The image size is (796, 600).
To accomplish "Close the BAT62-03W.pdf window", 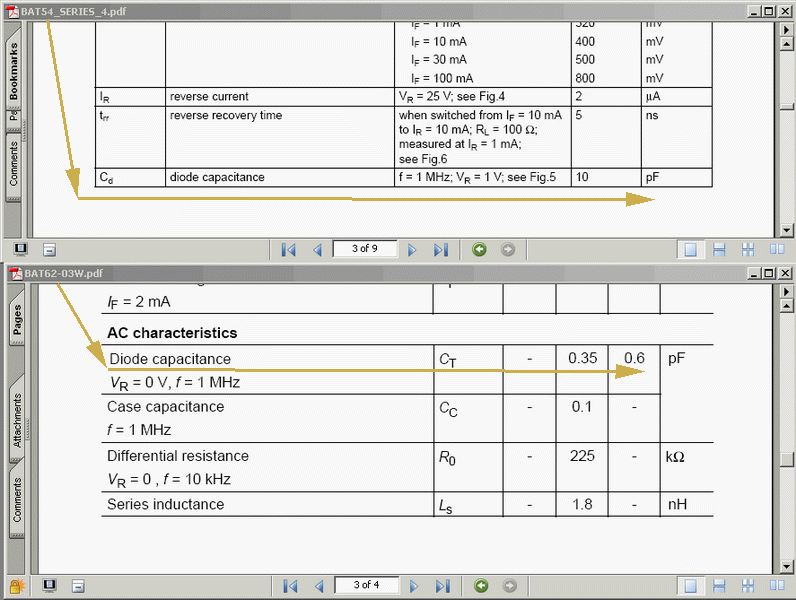I will click(785, 273).
